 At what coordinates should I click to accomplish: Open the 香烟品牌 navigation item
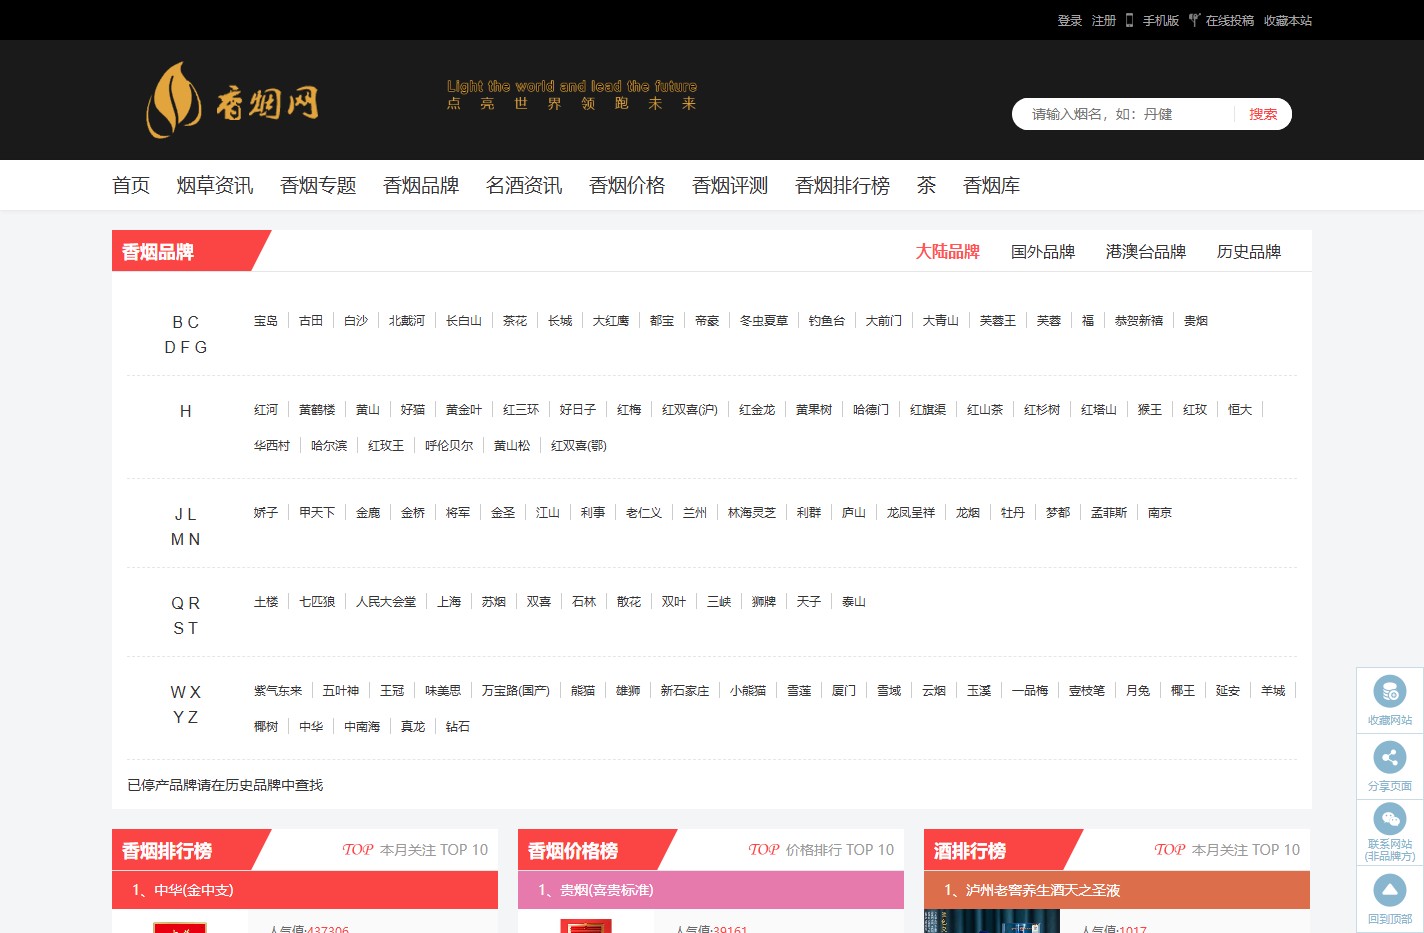421,185
